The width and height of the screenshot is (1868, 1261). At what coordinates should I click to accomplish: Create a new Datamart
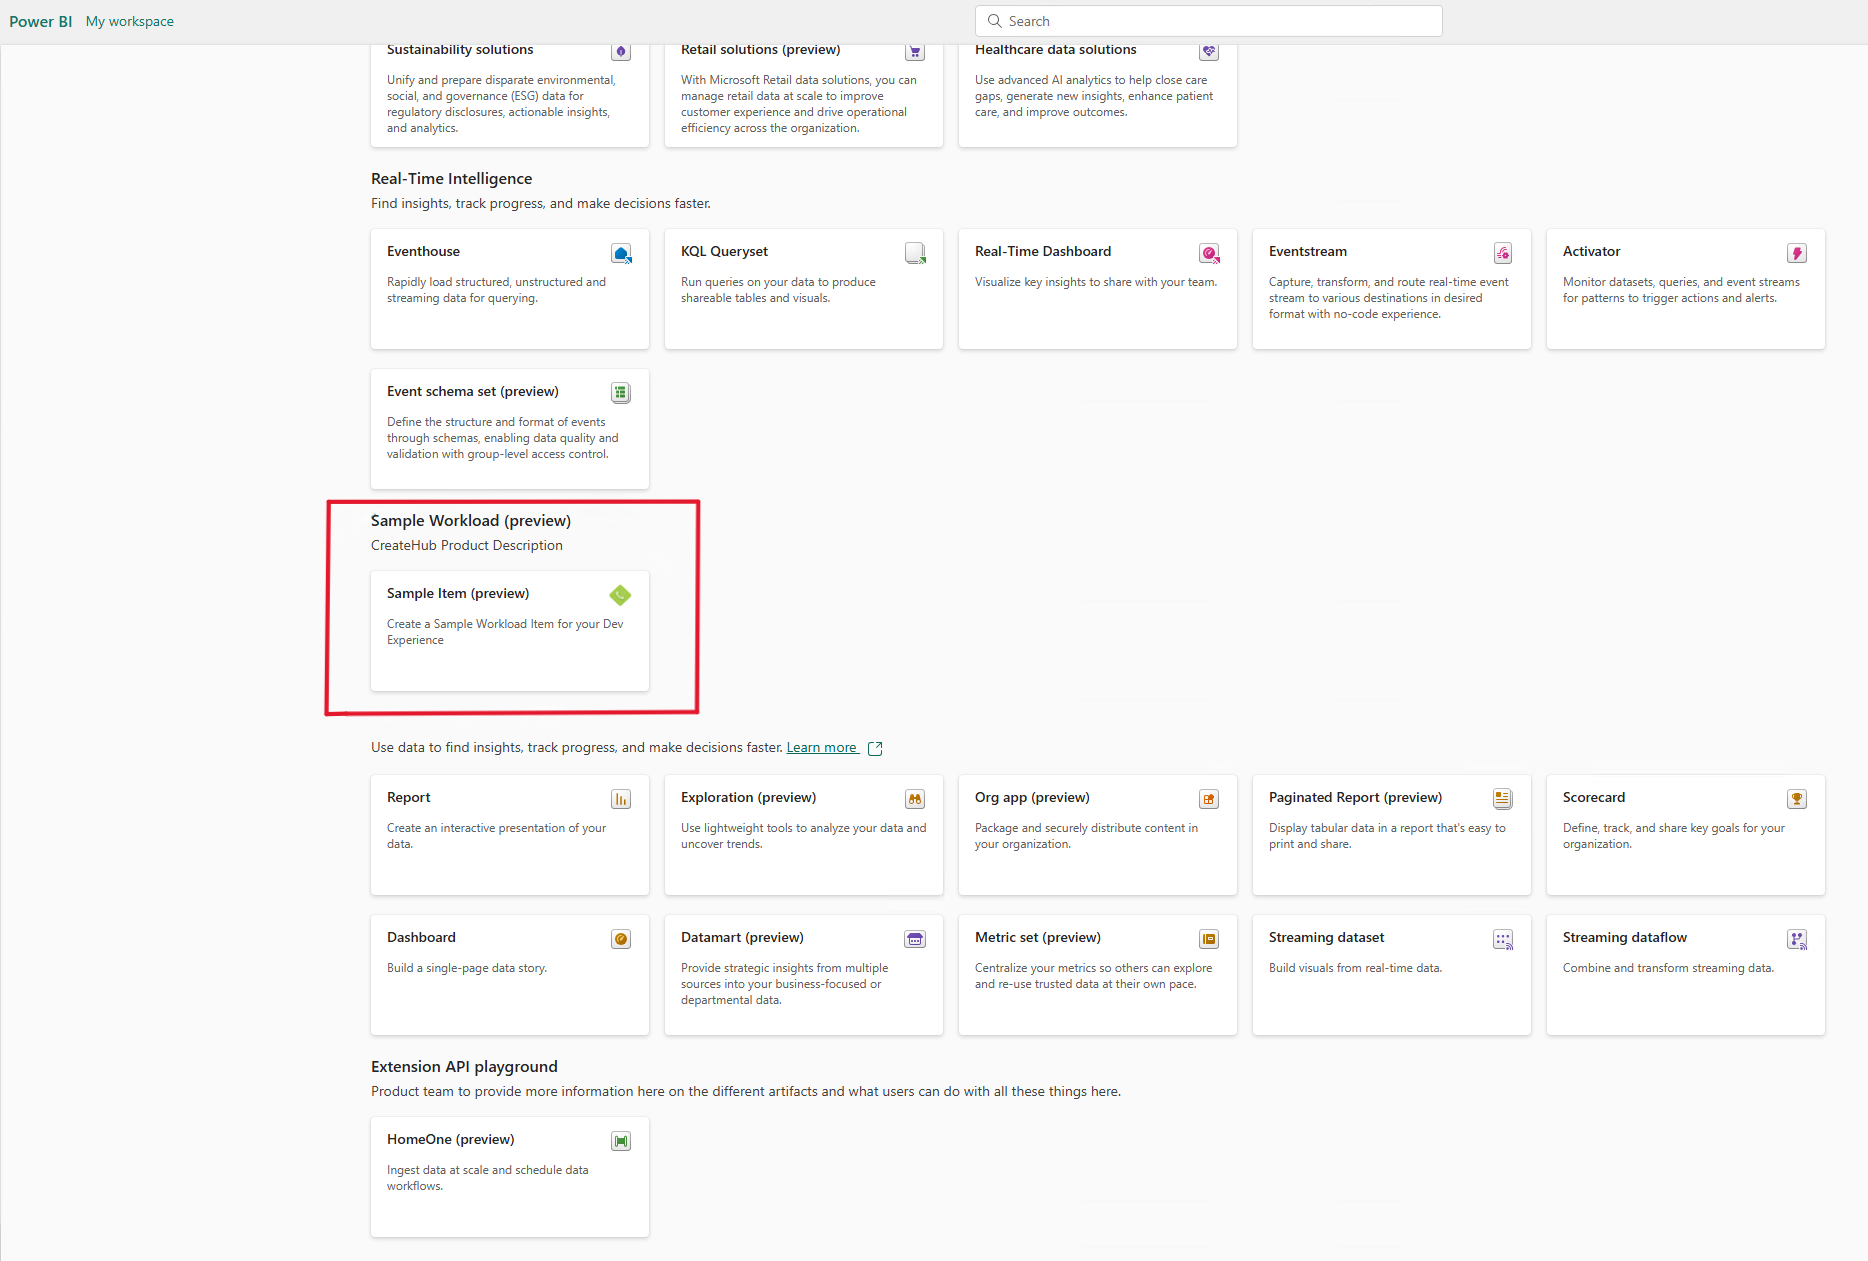click(x=803, y=975)
